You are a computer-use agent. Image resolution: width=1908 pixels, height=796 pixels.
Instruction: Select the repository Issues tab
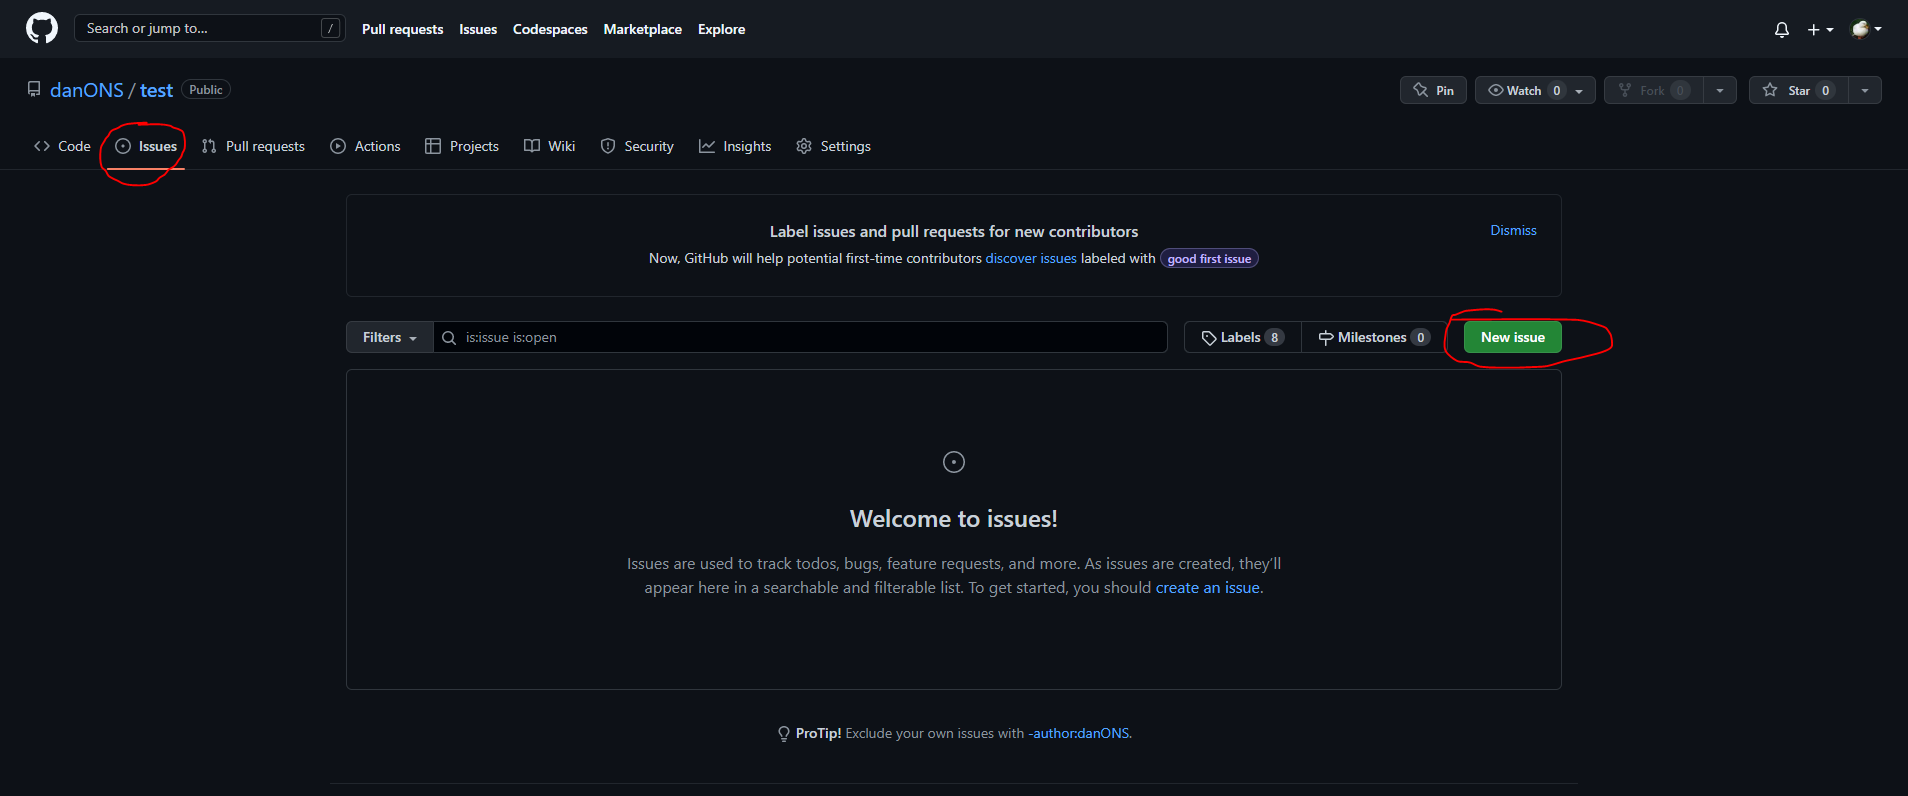[x=146, y=146]
